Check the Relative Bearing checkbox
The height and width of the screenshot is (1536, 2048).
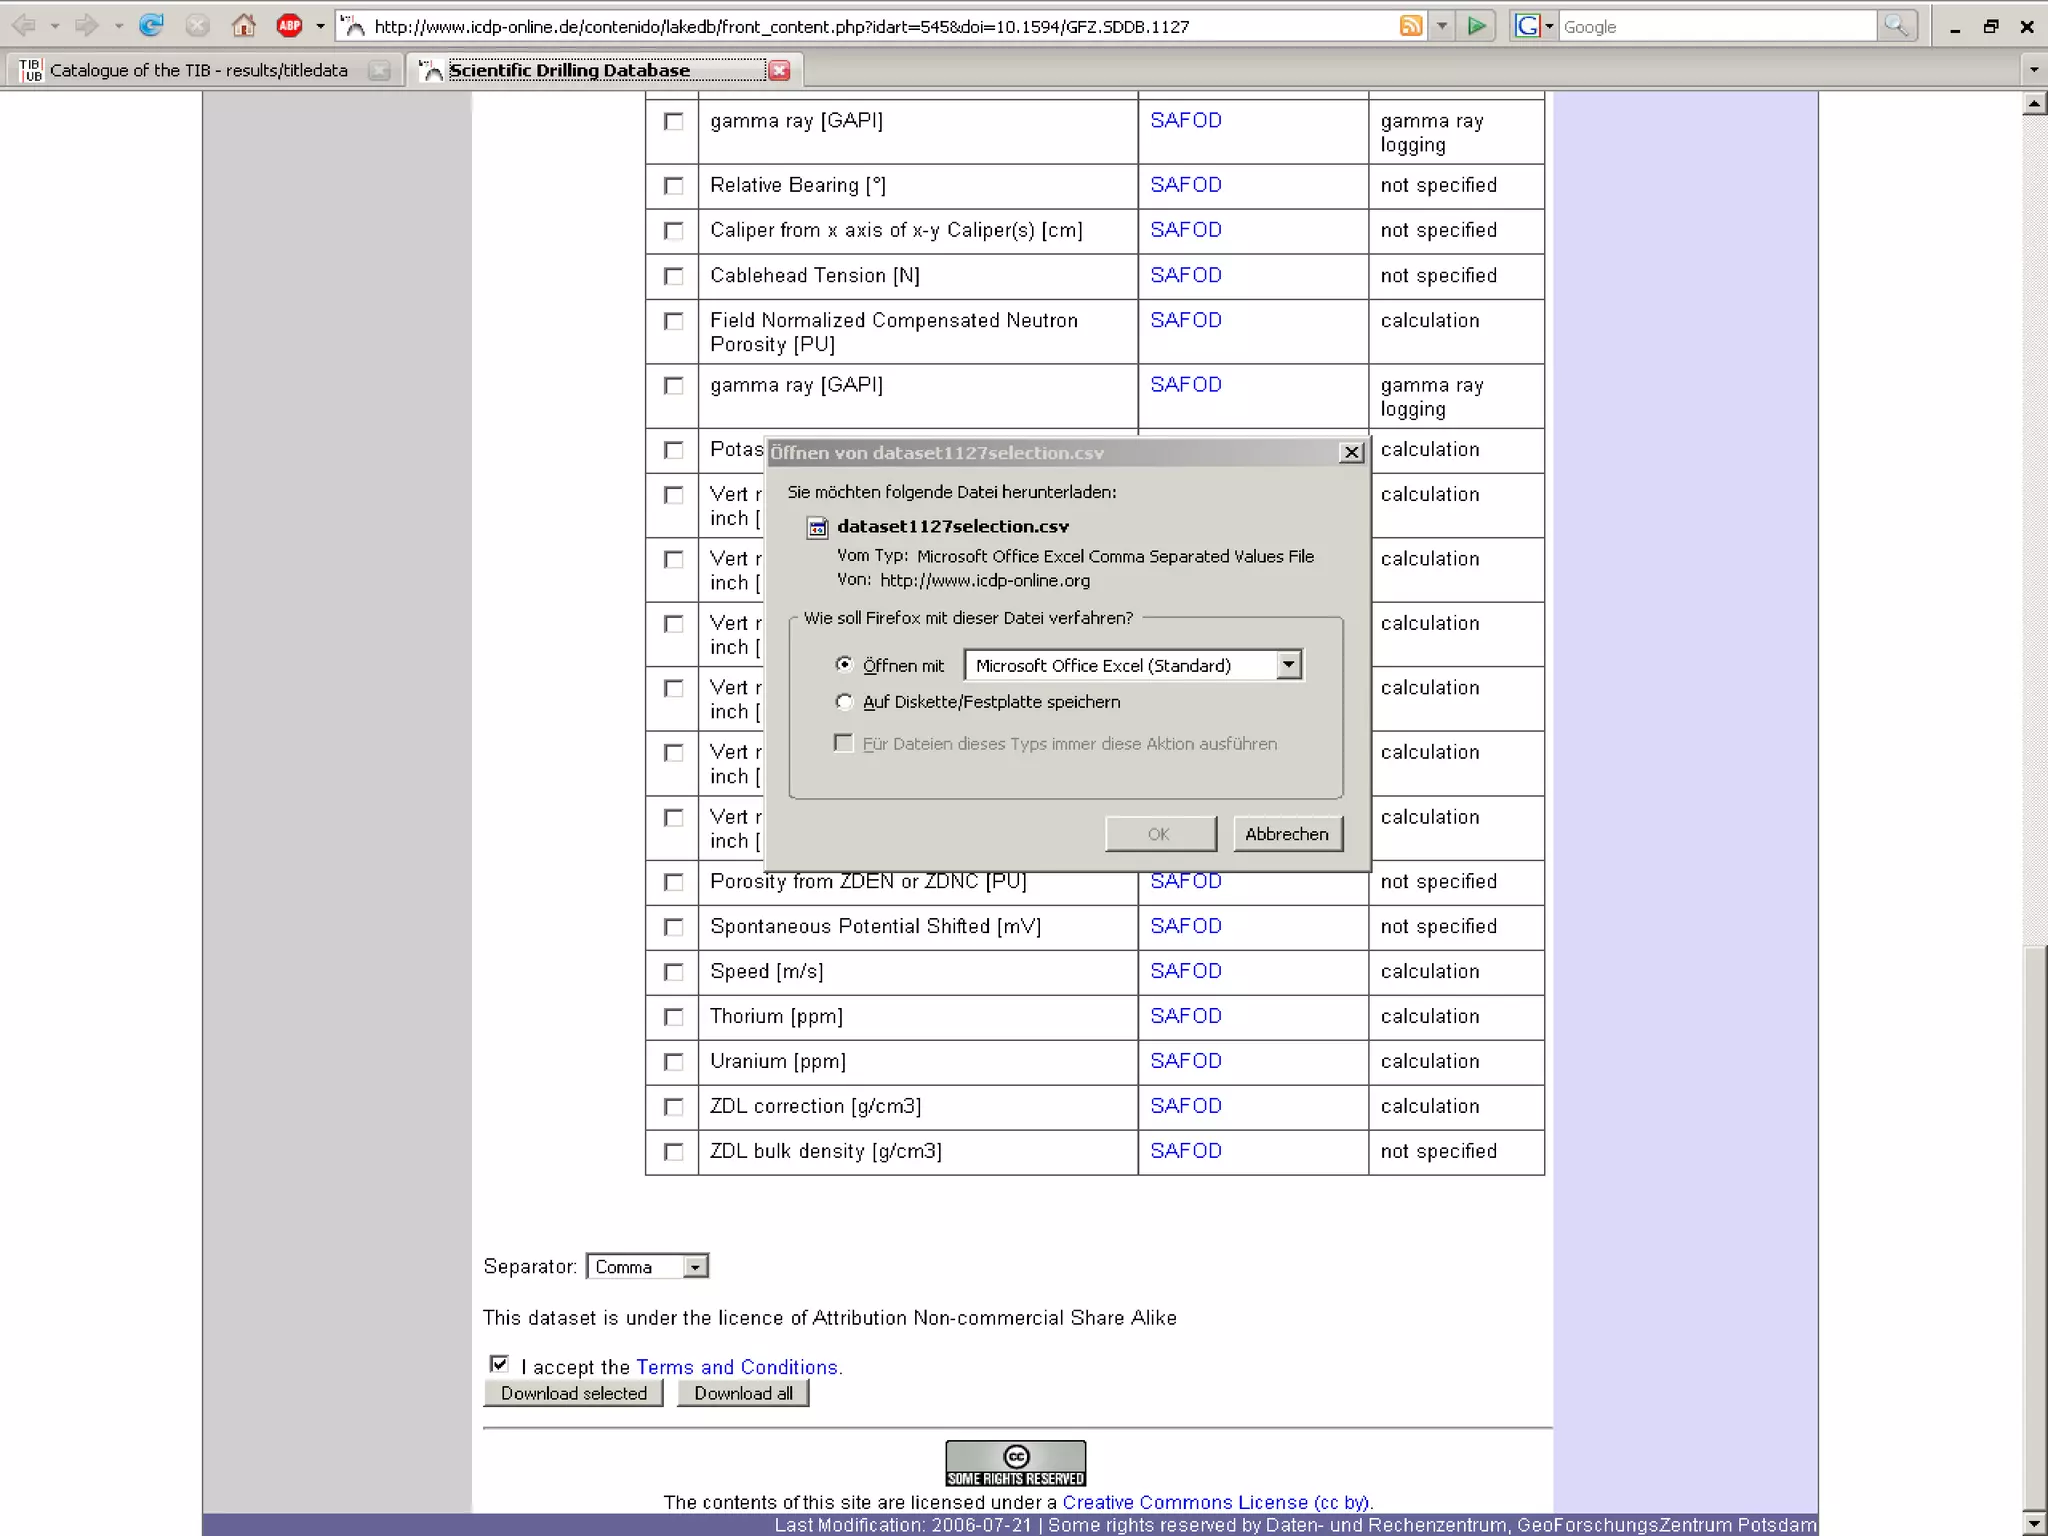coord(674,186)
